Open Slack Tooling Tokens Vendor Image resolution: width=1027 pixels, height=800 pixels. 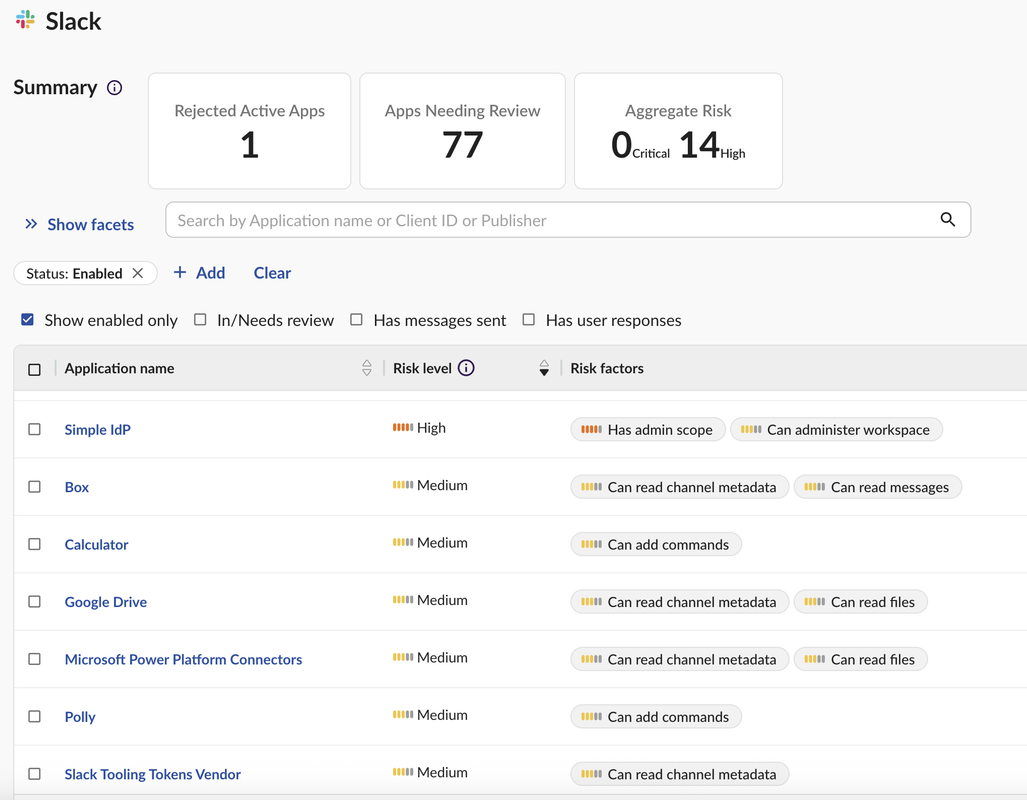pyautogui.click(x=153, y=774)
